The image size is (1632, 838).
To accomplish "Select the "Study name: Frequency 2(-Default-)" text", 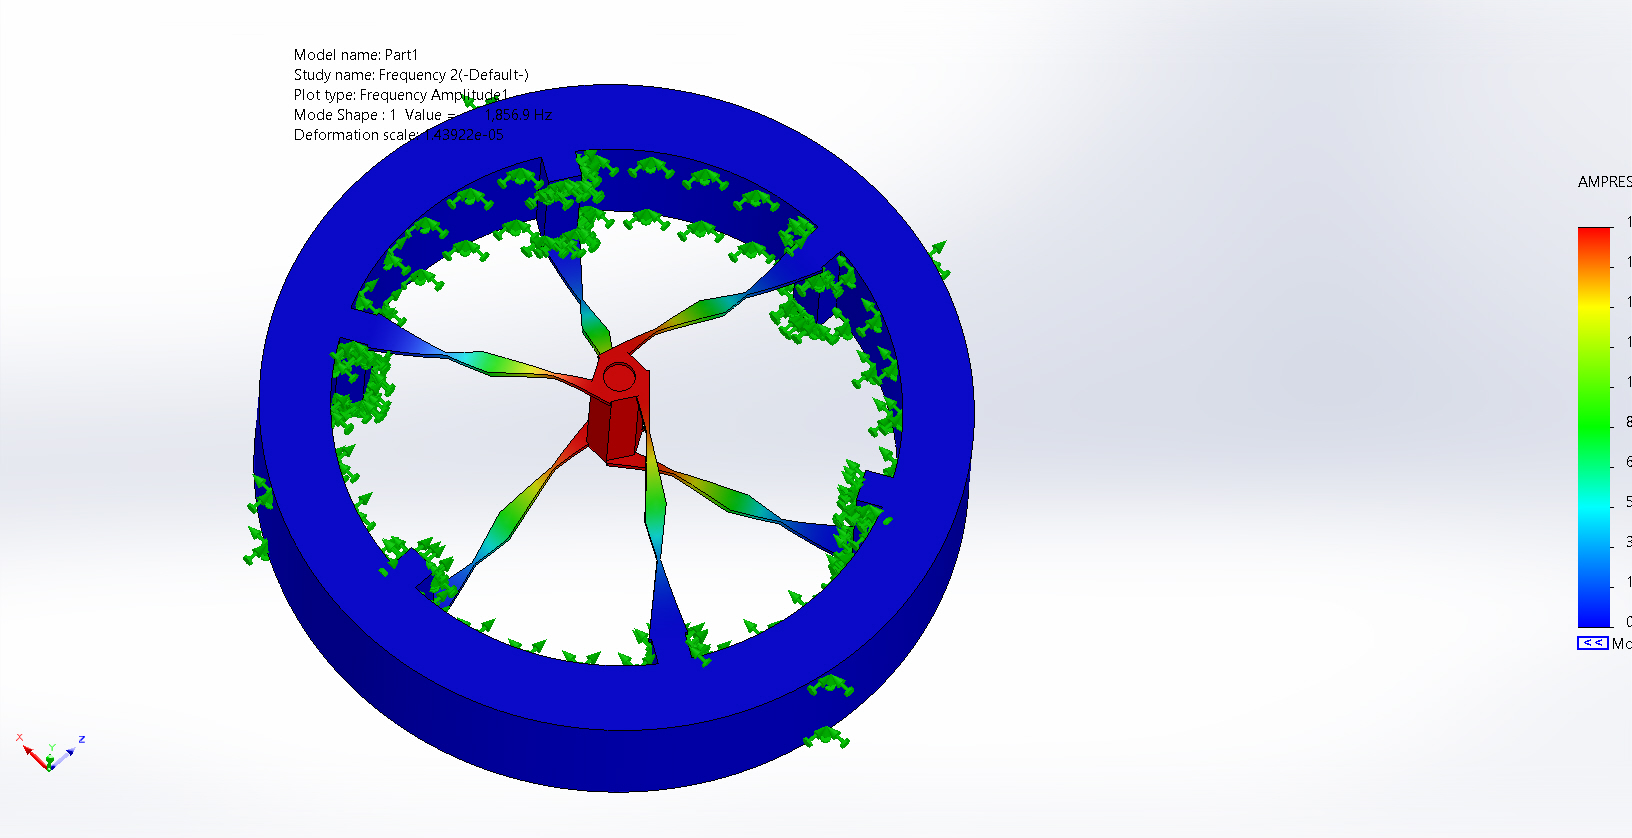I will tap(411, 75).
